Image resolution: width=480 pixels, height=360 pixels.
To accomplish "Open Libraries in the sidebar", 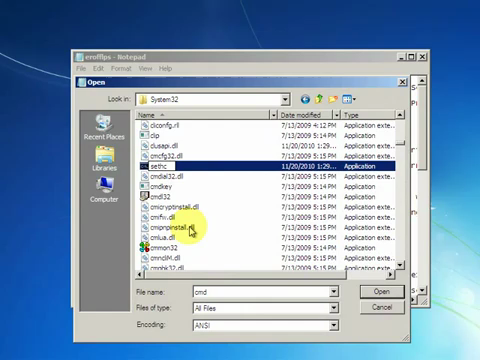I will [x=104, y=159].
